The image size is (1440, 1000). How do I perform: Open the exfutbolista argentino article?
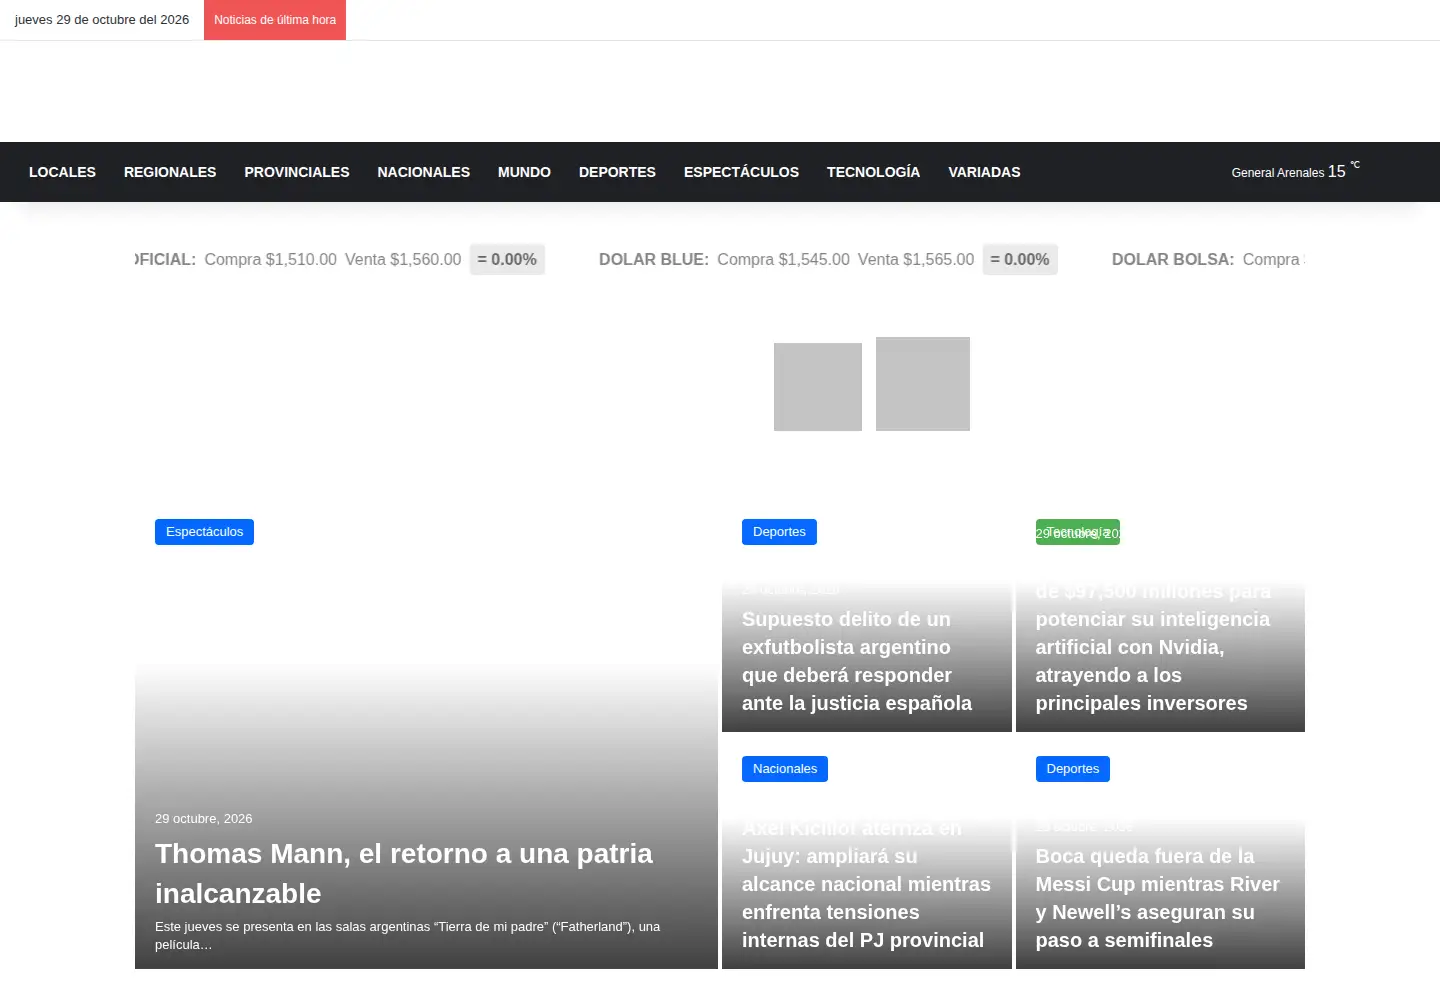point(857,661)
